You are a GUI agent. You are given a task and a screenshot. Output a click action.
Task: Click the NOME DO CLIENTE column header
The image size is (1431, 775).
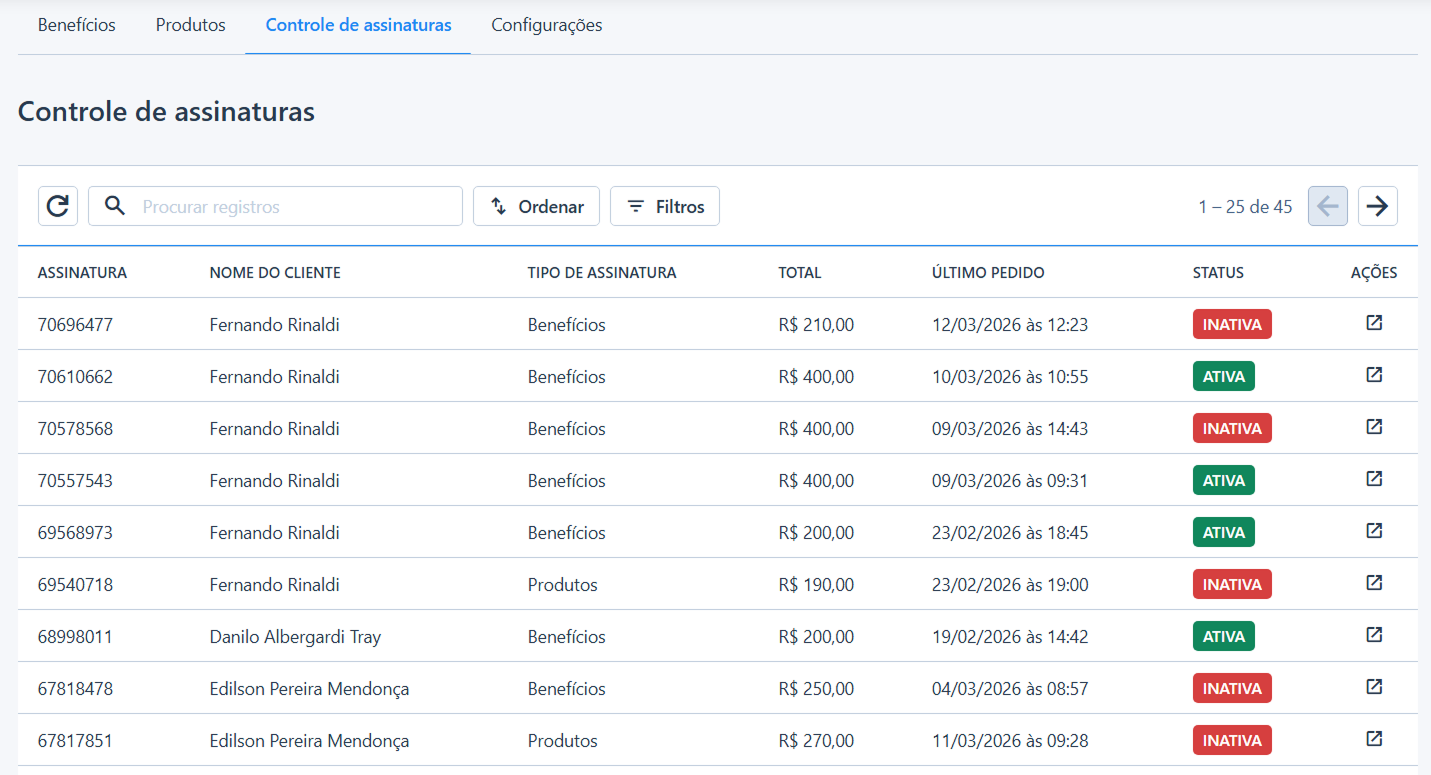tap(275, 273)
